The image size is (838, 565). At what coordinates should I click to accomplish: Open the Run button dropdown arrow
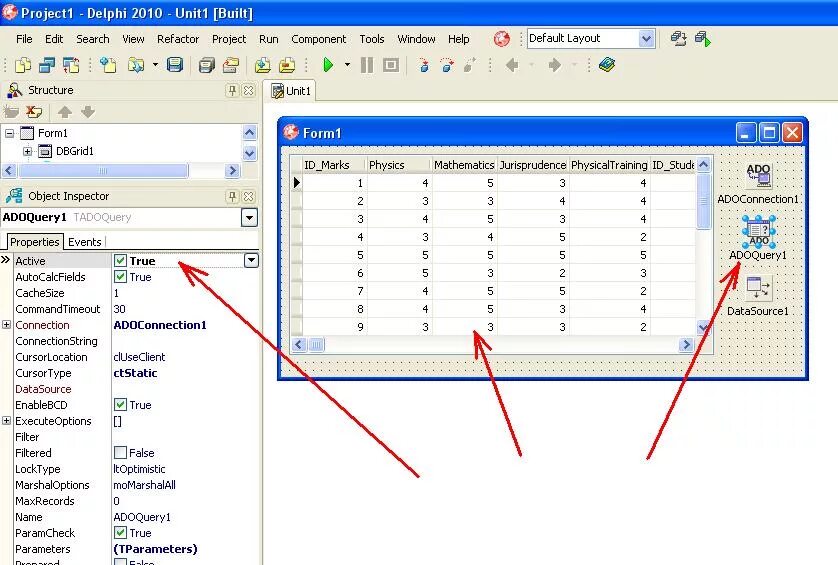[x=347, y=65]
